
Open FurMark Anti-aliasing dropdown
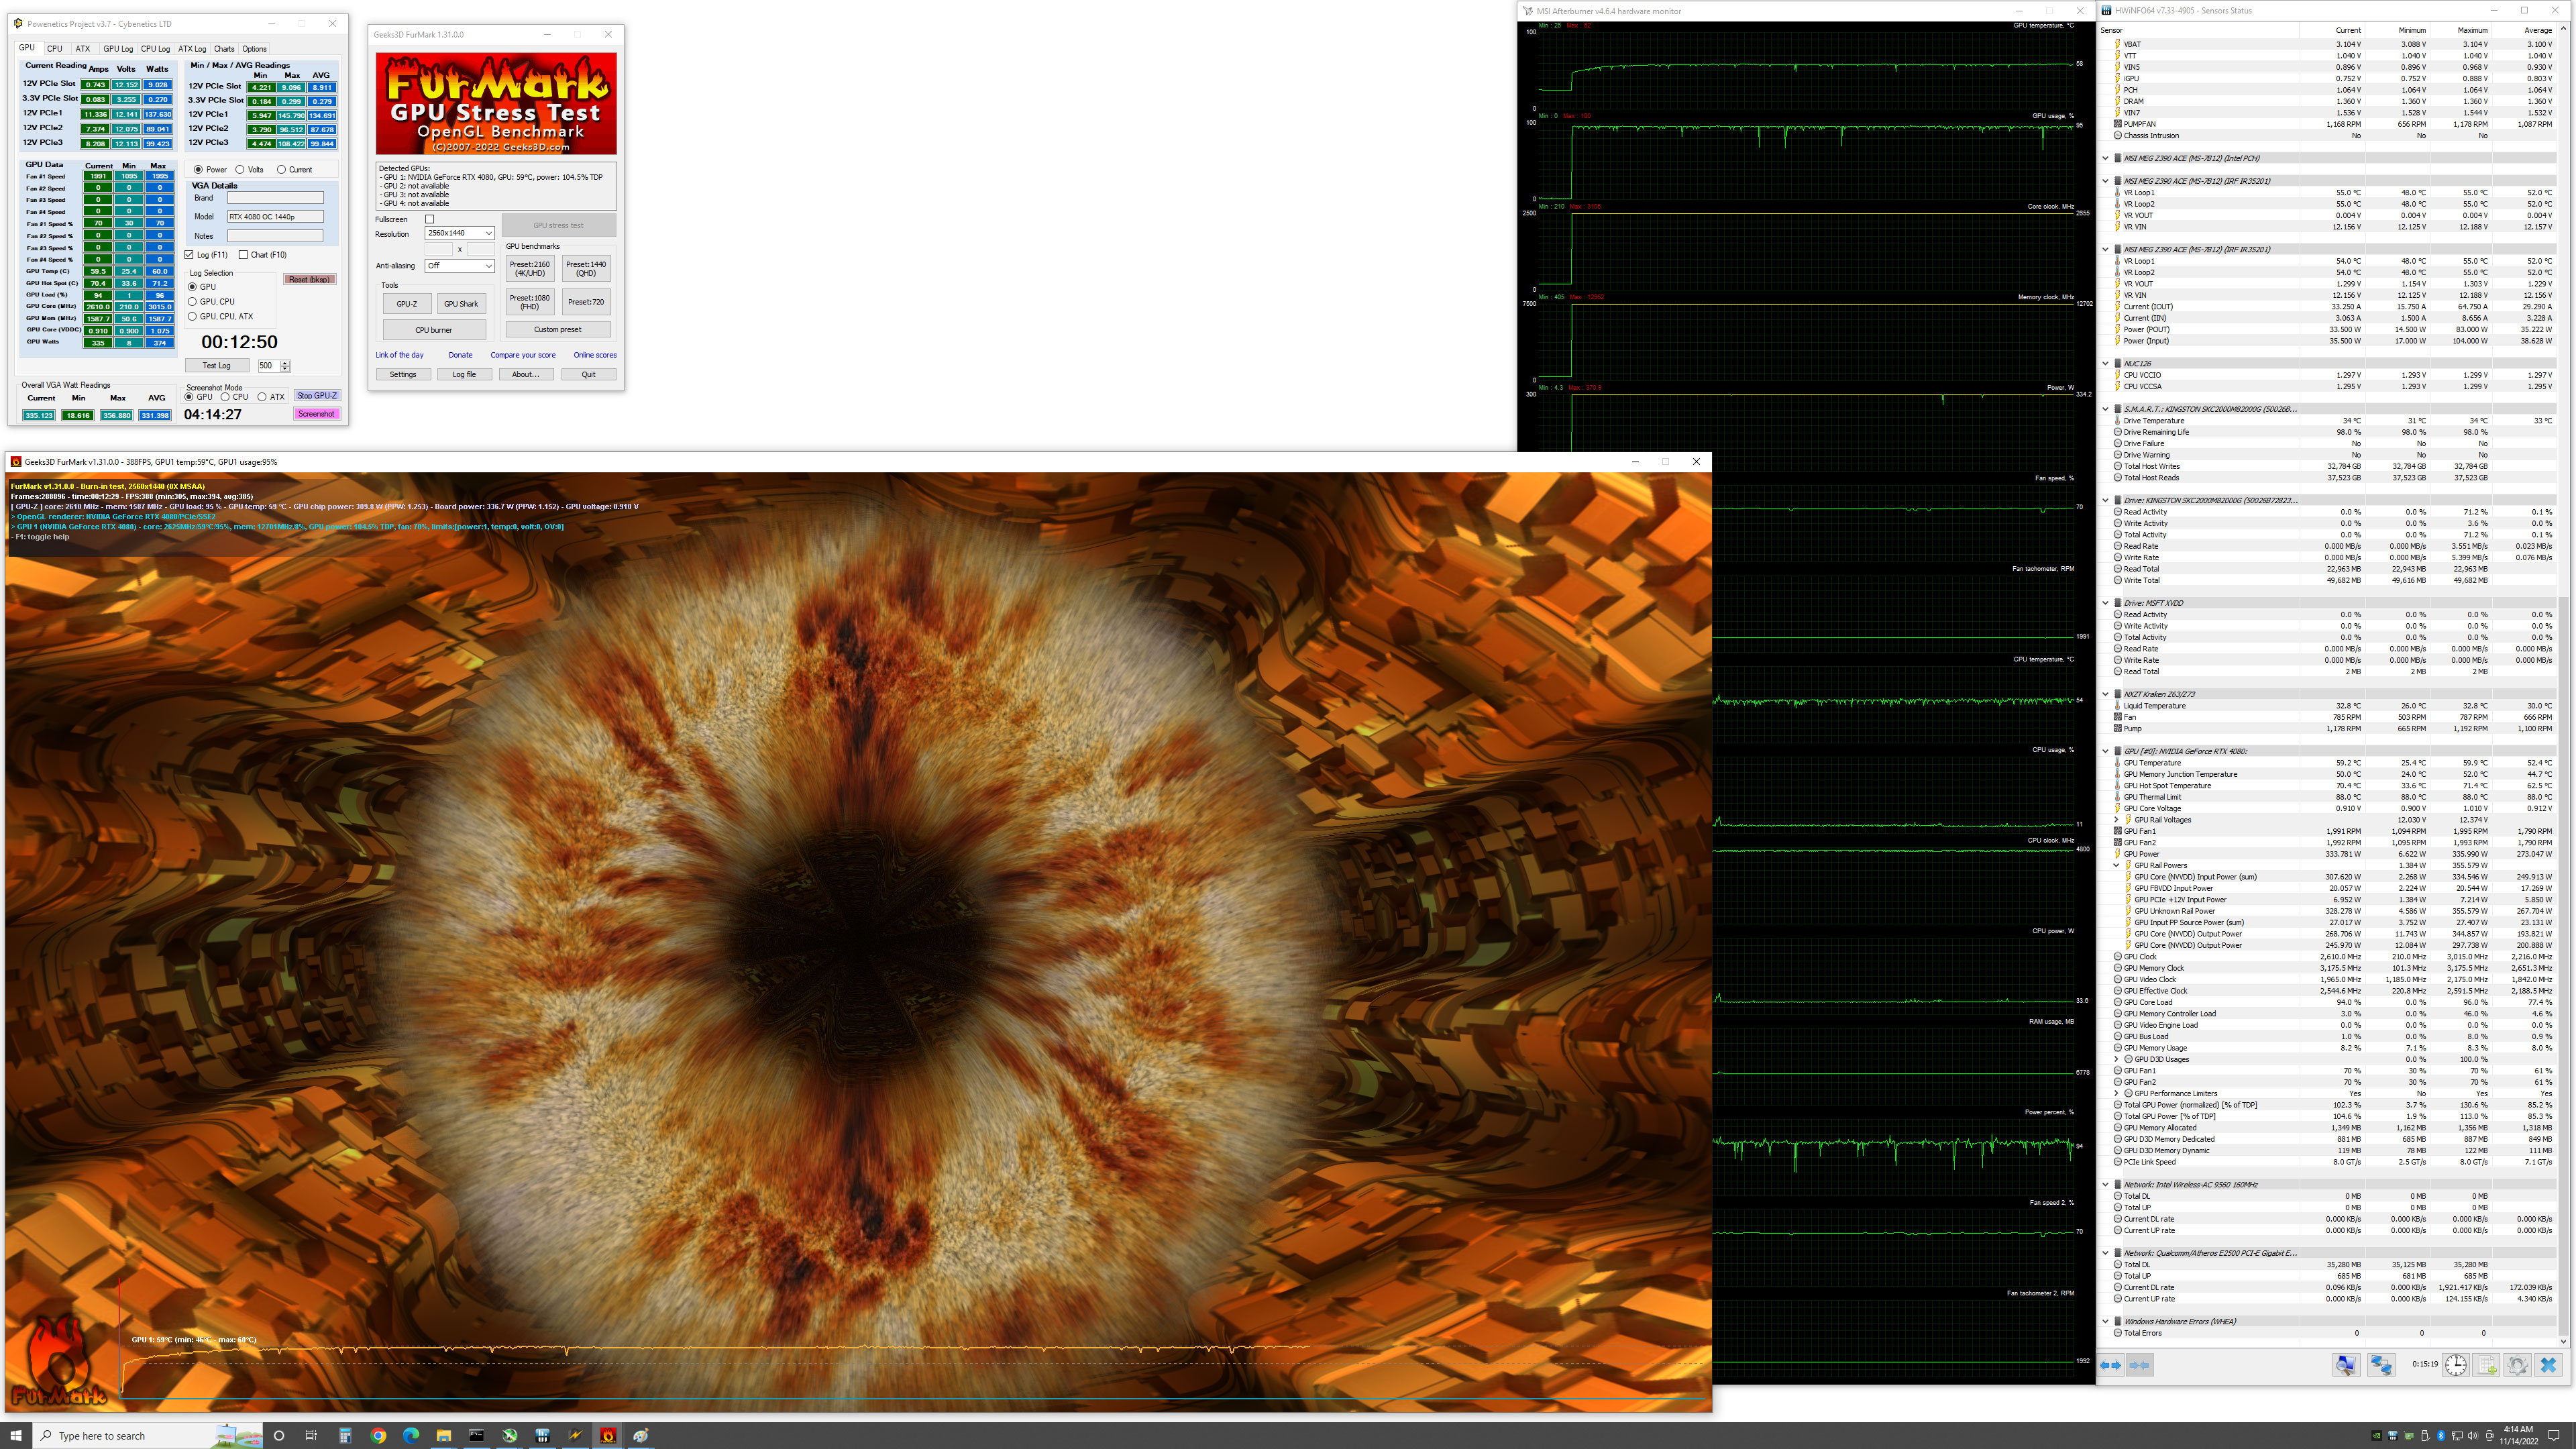point(460,266)
